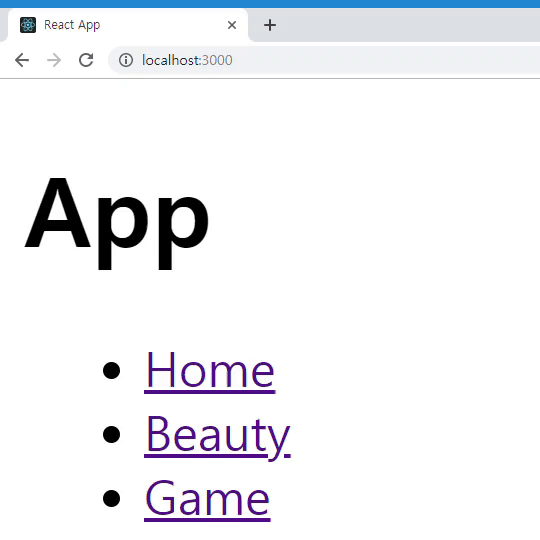540x540 pixels.
Task: Focus the localhost:3000 address bar
Action: tap(324, 60)
